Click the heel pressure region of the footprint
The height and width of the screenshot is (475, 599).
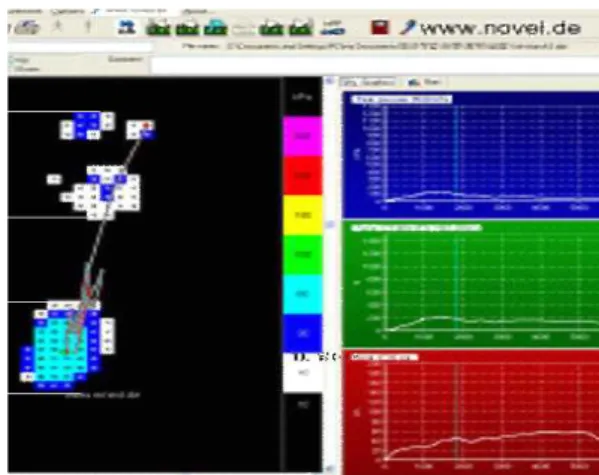coord(67,346)
